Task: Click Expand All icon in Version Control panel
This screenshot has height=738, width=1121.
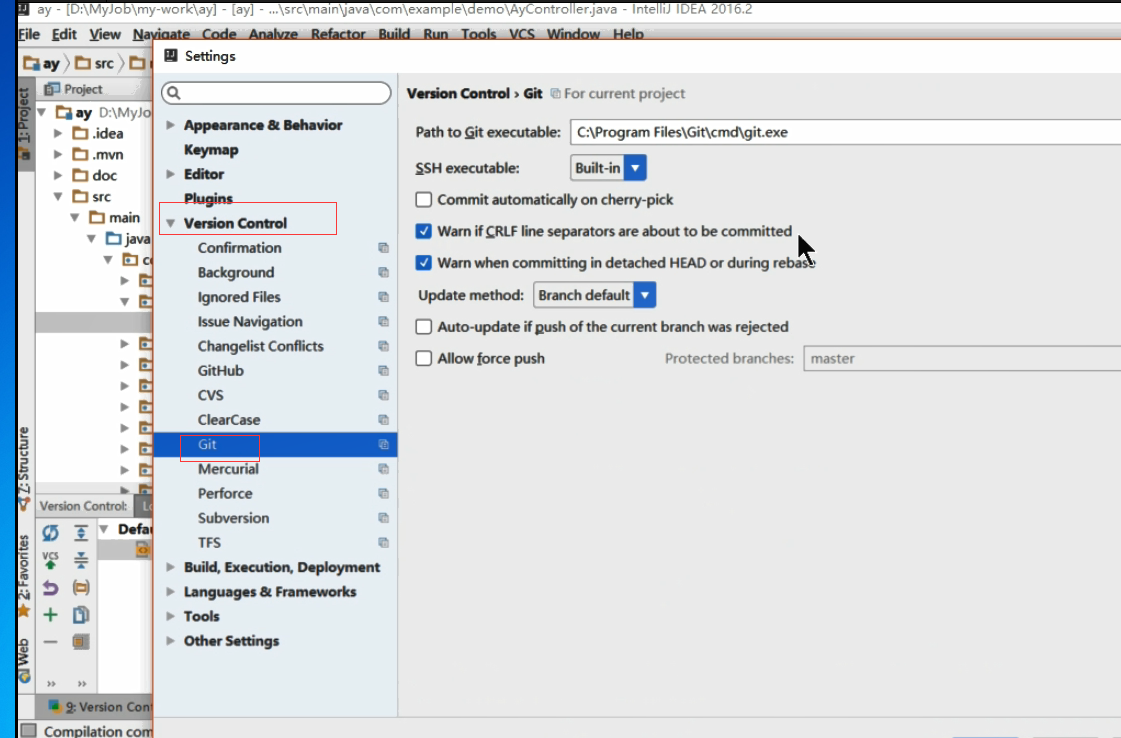Action: pyautogui.click(x=81, y=533)
